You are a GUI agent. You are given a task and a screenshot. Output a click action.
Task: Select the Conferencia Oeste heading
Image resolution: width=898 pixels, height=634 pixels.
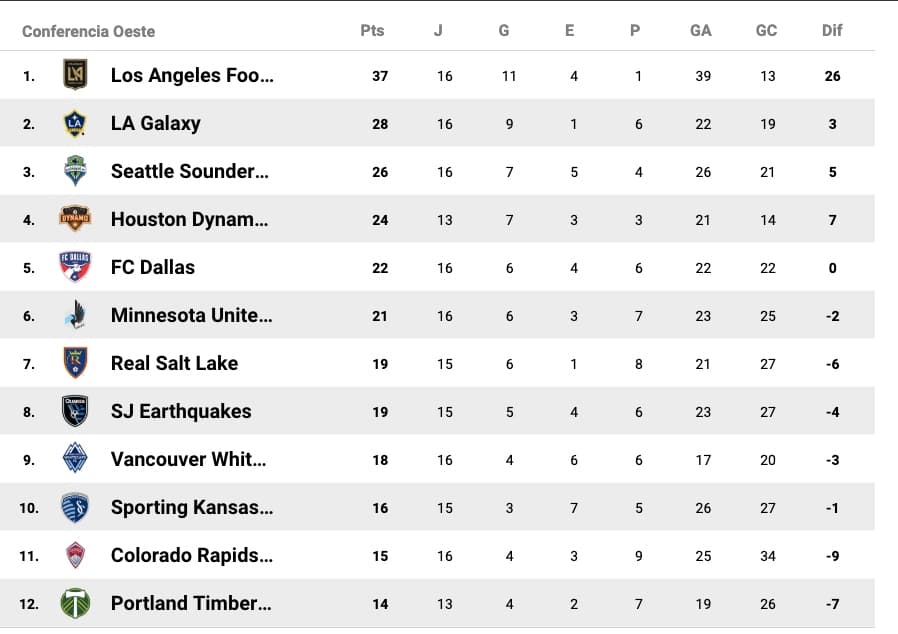[x=88, y=31]
